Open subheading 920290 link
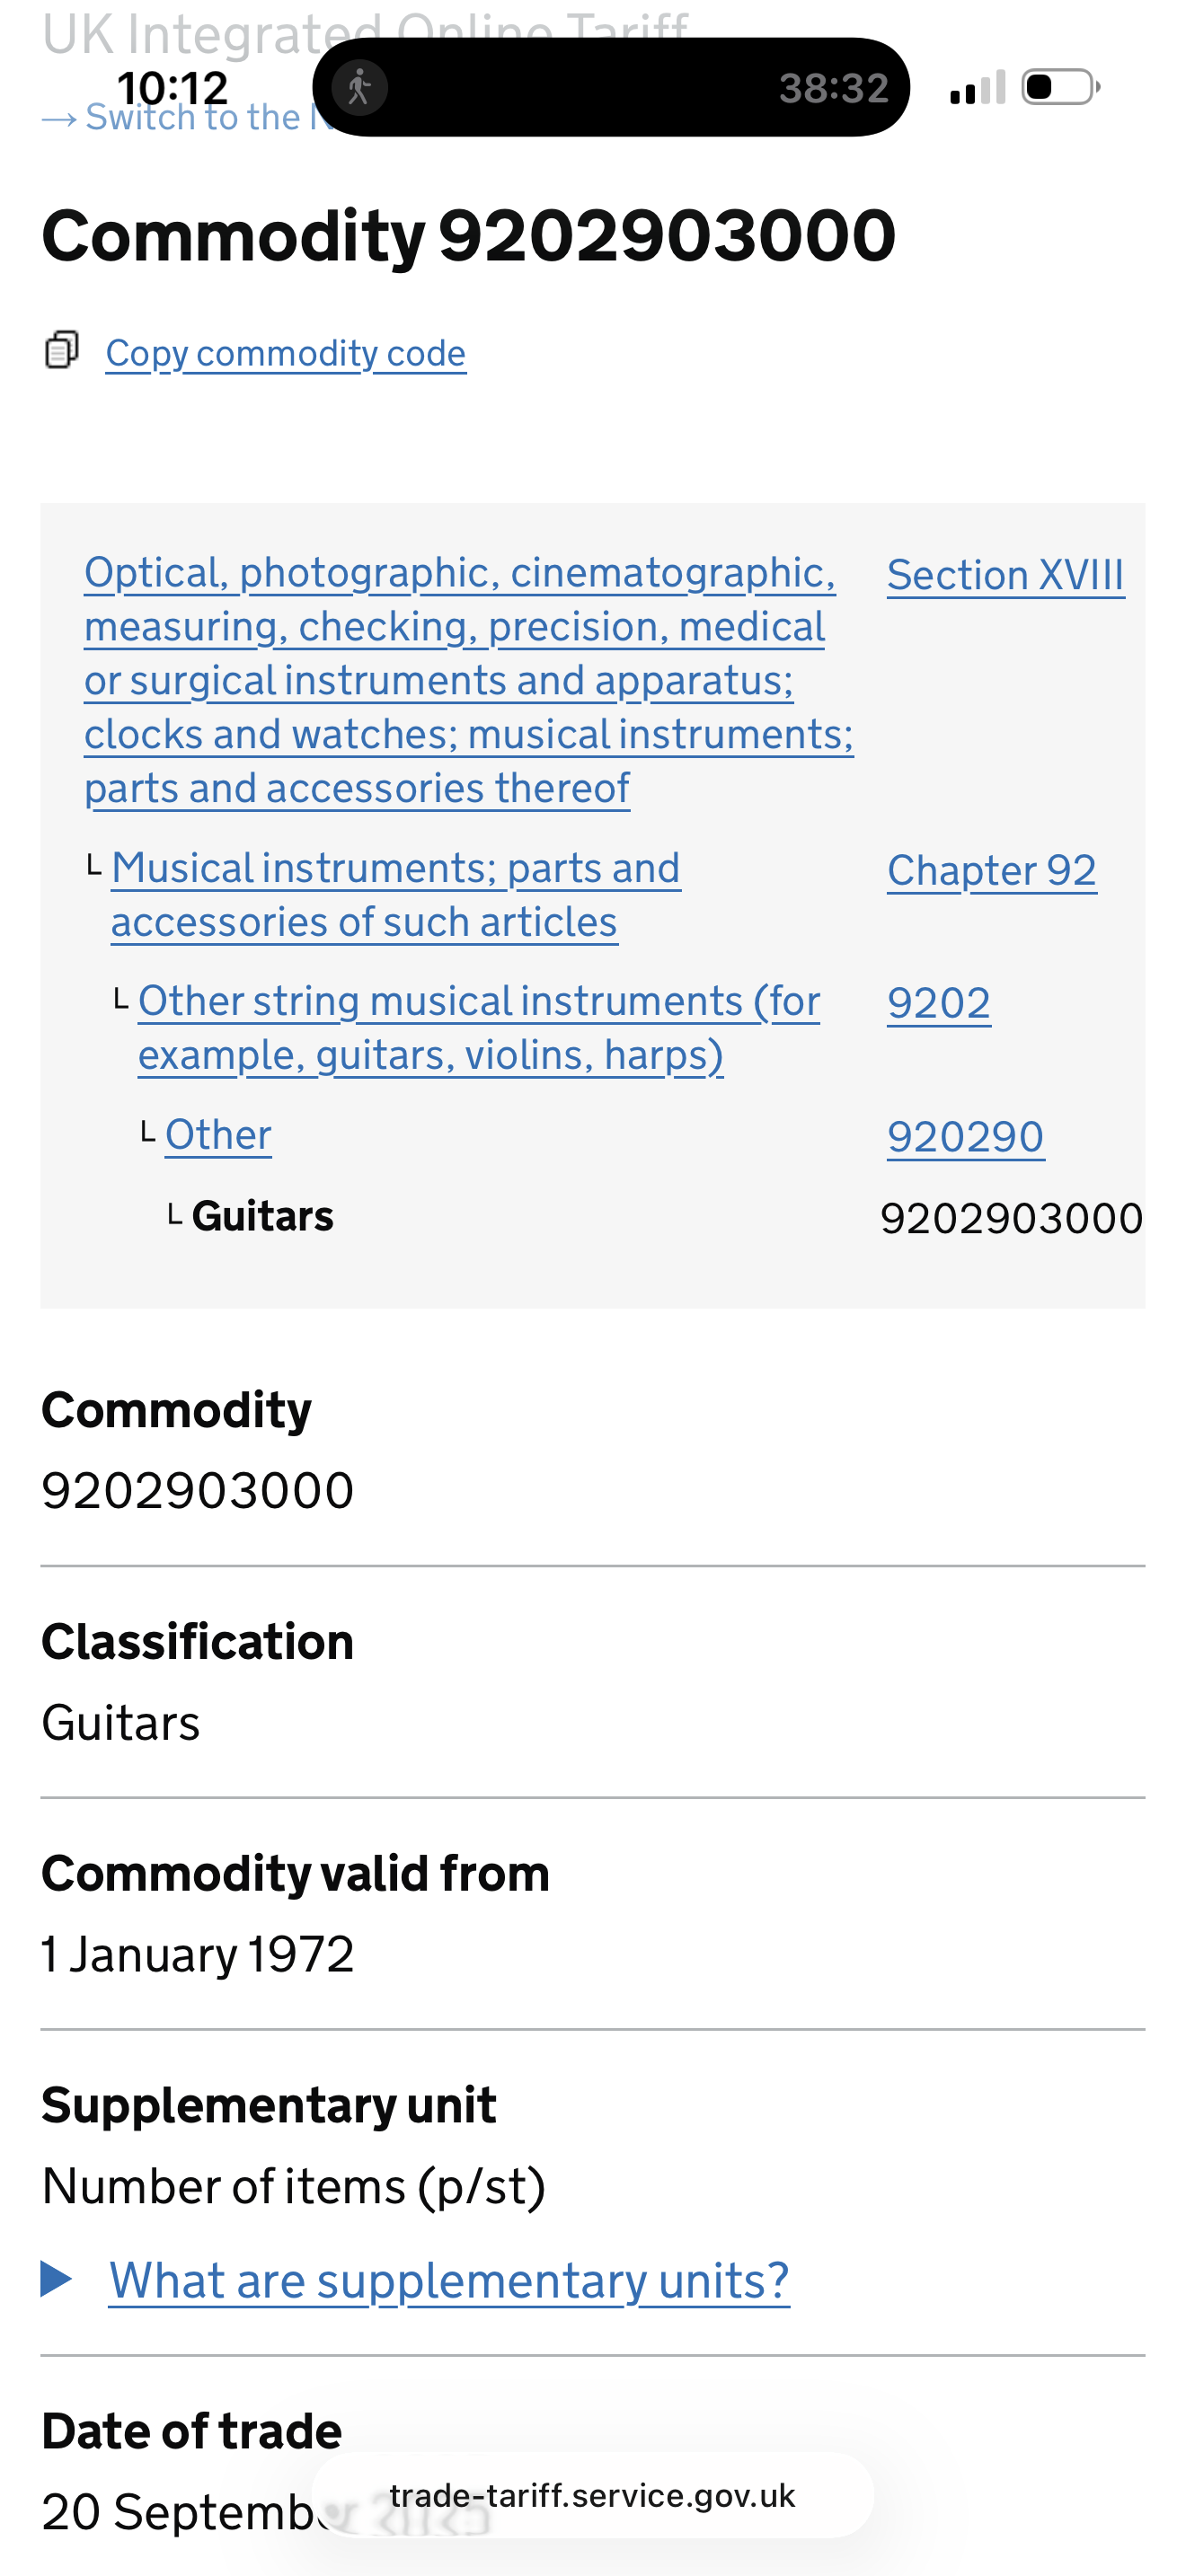 coord(965,1137)
